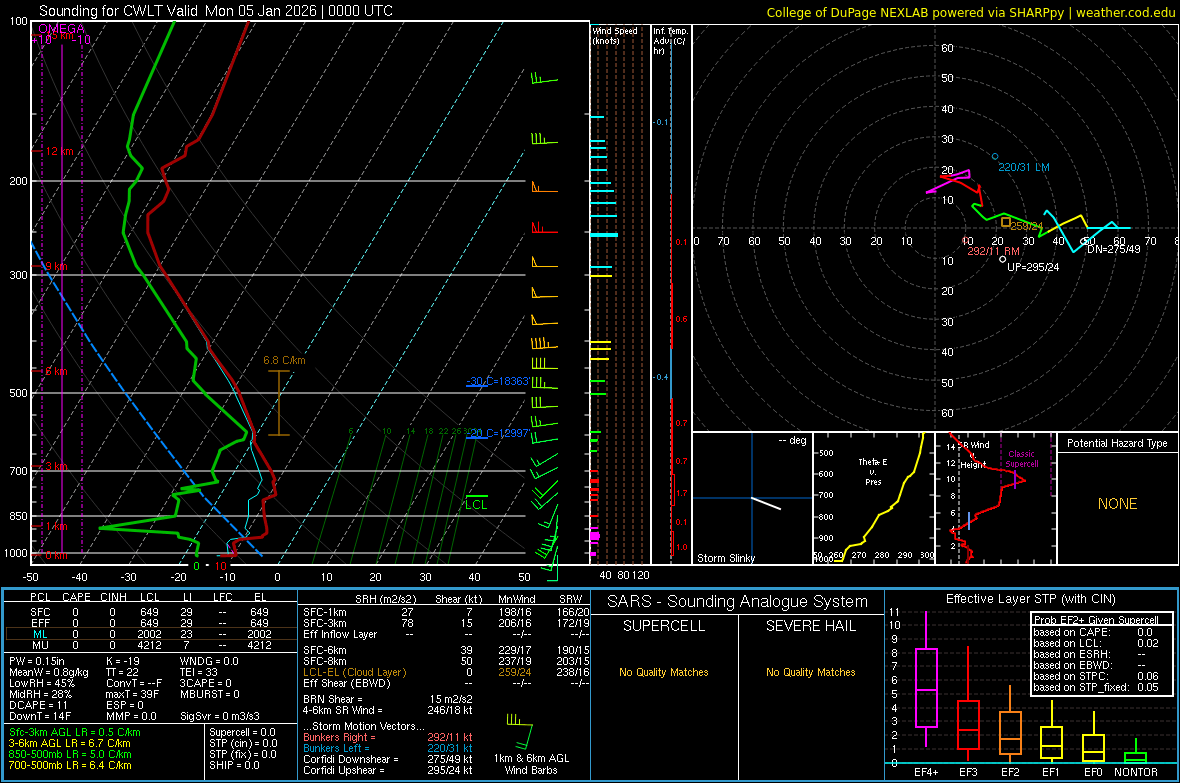Click the '-30 C=18363' height label

pos(497,381)
